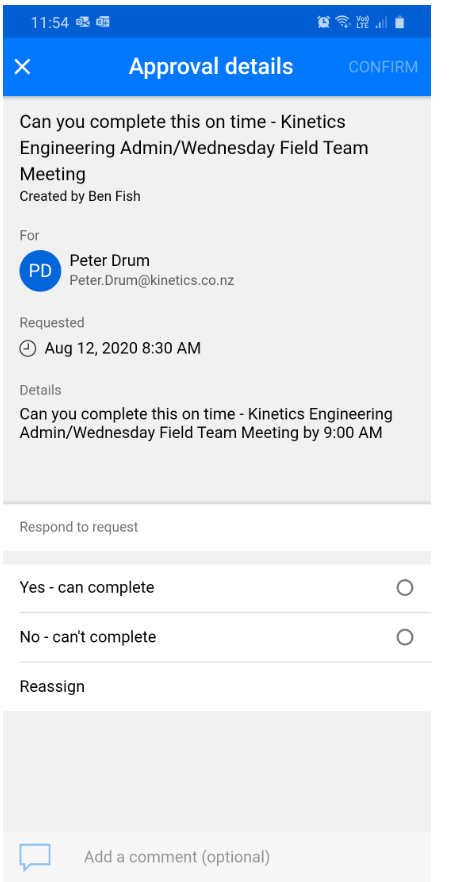The height and width of the screenshot is (882, 464).
Task: Tap the 'Yes - can complete' row label
Action: pyautogui.click(x=87, y=588)
